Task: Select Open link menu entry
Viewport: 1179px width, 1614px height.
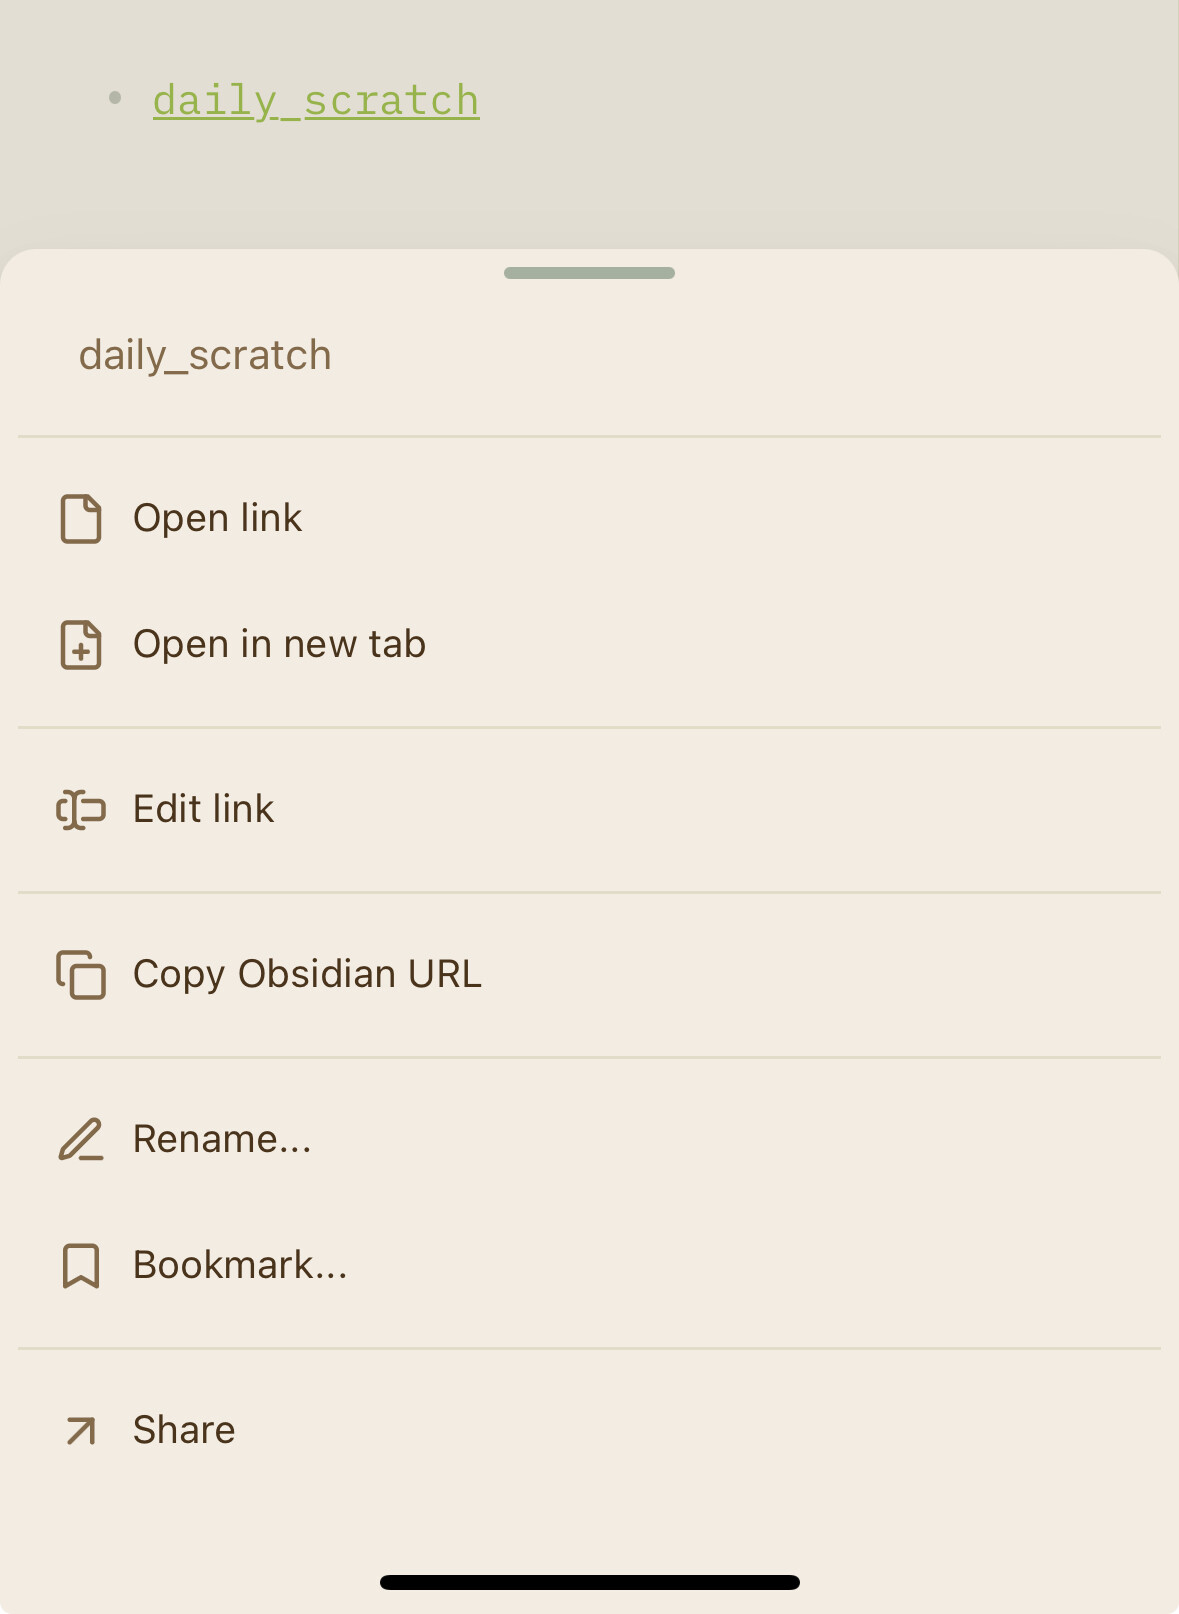Action: [589, 519]
